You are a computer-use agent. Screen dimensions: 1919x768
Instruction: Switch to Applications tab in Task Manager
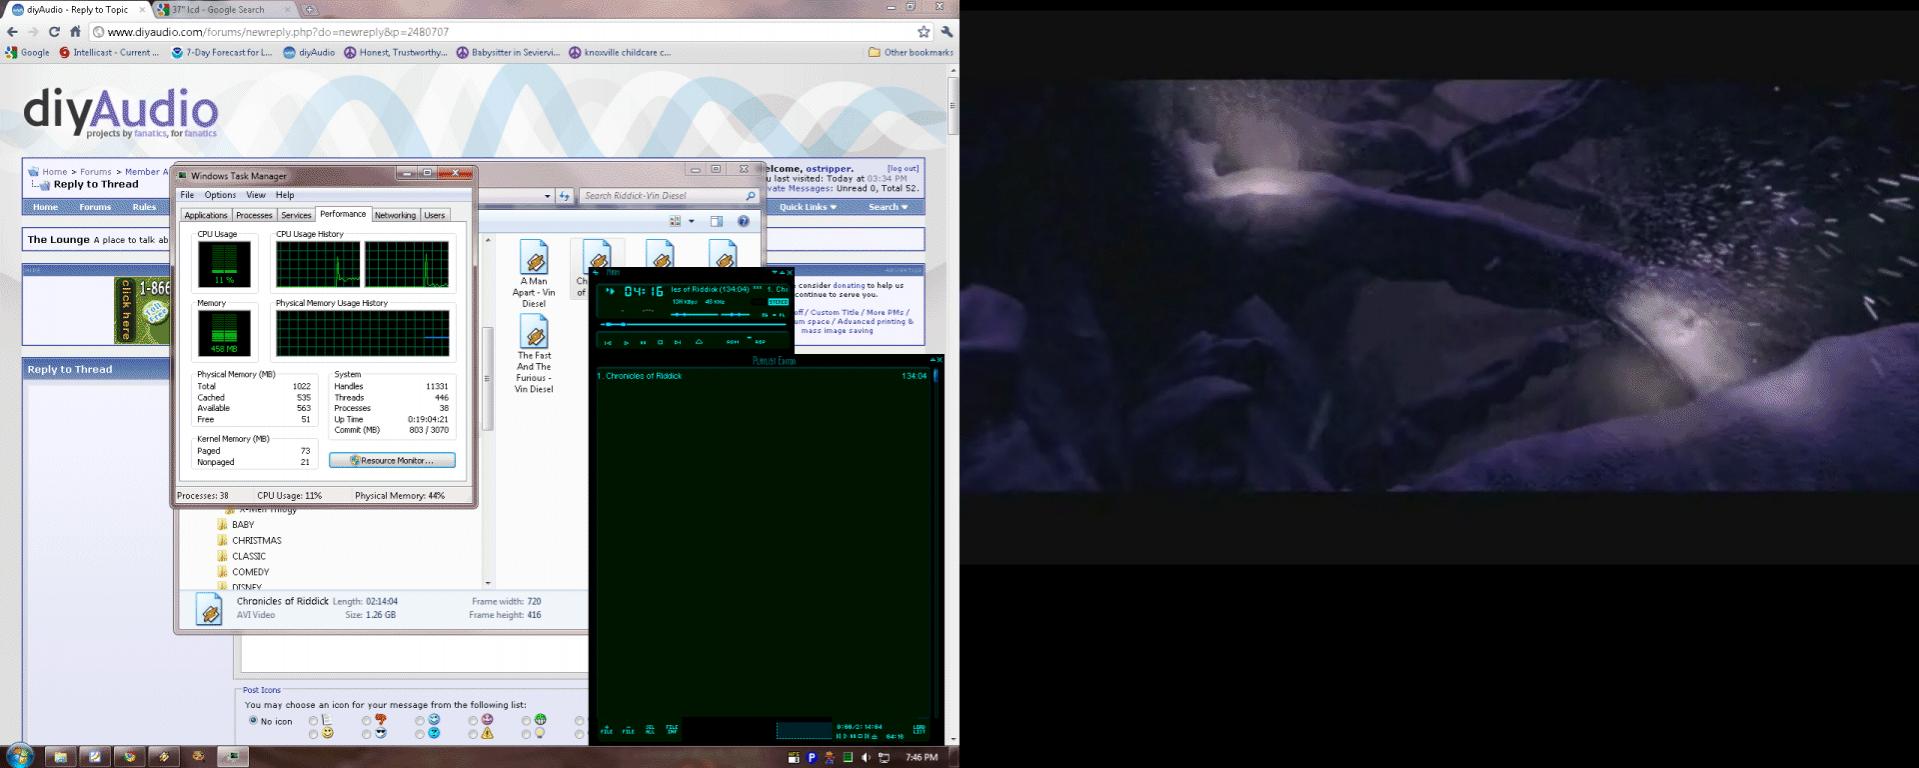206,215
